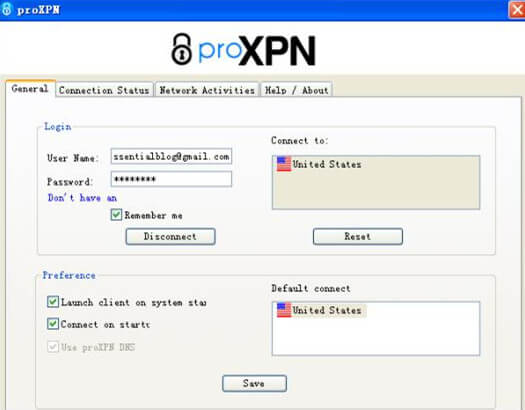Viewport: 525px width, 410px height.
Task: Open the Network Activities tab
Action: point(207,90)
